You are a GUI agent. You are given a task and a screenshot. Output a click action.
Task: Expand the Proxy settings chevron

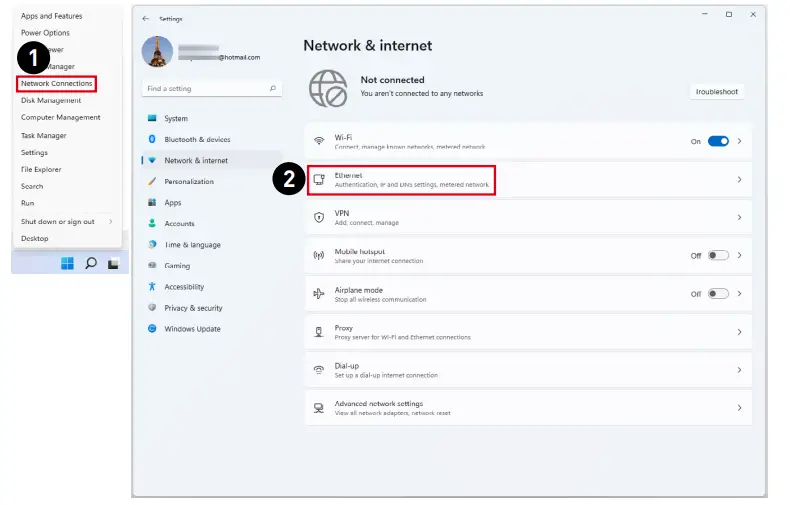tap(739, 332)
